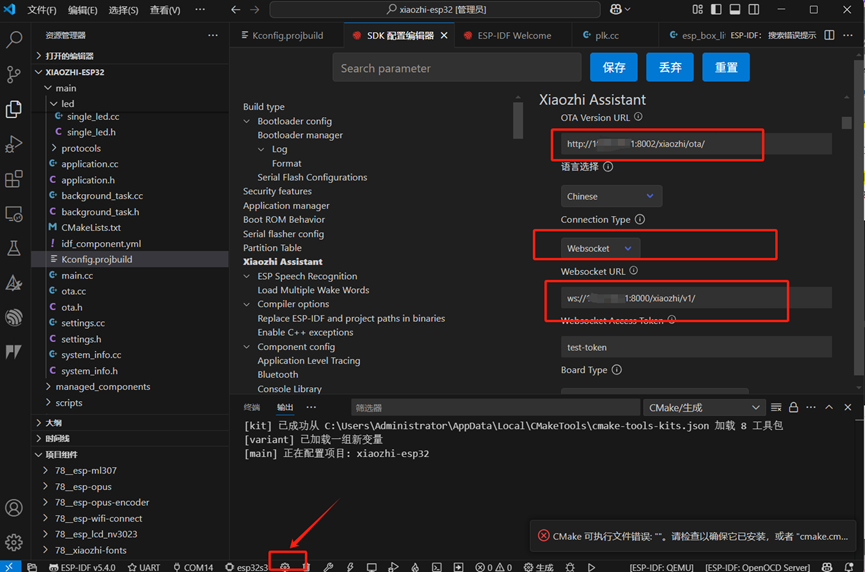Image resolution: width=865 pixels, height=572 pixels.
Task: Click the SDK configuration gear in status bar
Action: (285, 567)
